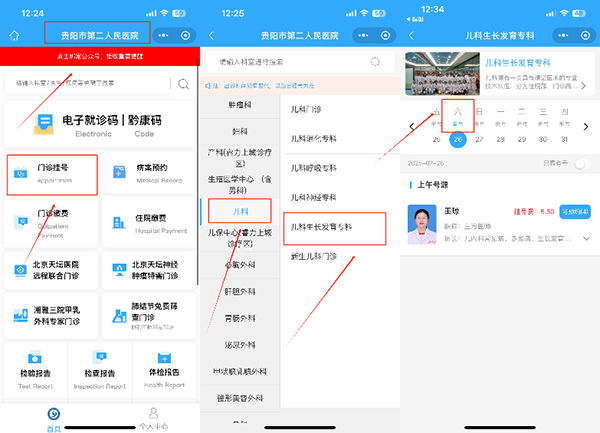Select 泌尿外科 in department sidebar
Screen dimensions: 600x433
240,345
